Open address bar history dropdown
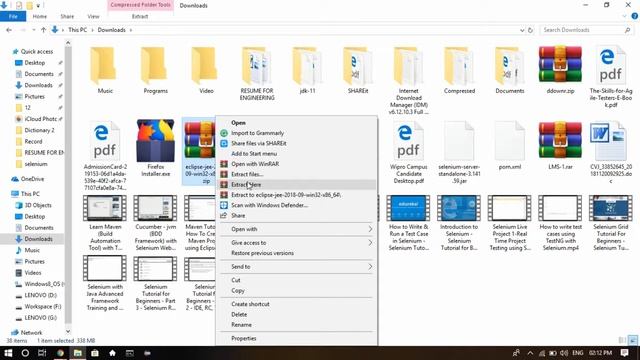 [x=522, y=30]
